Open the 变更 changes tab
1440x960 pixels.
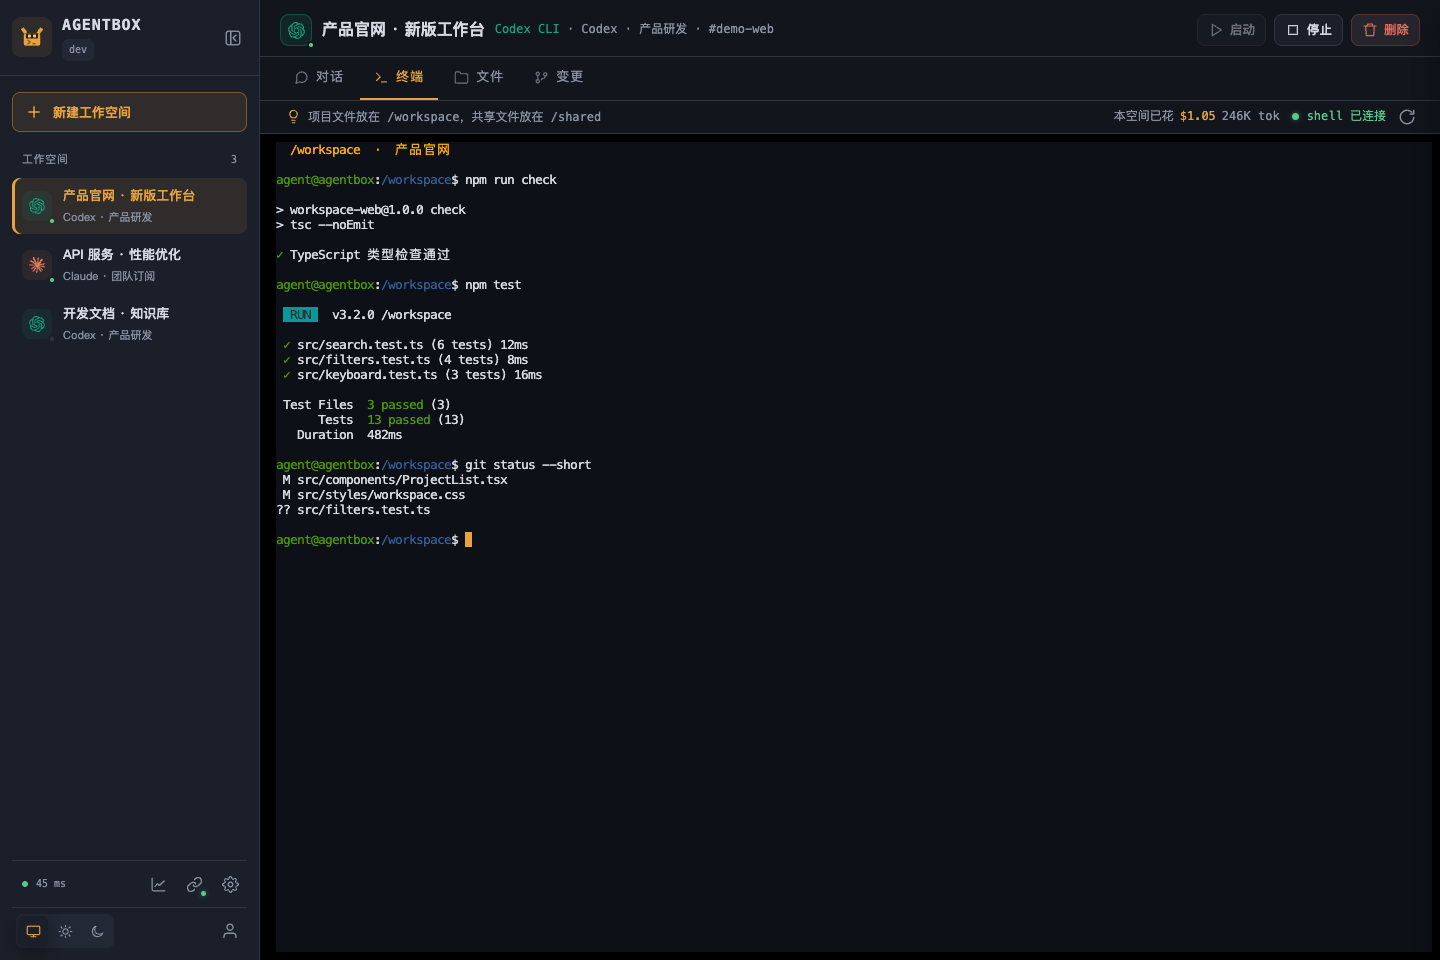pyautogui.click(x=559, y=77)
